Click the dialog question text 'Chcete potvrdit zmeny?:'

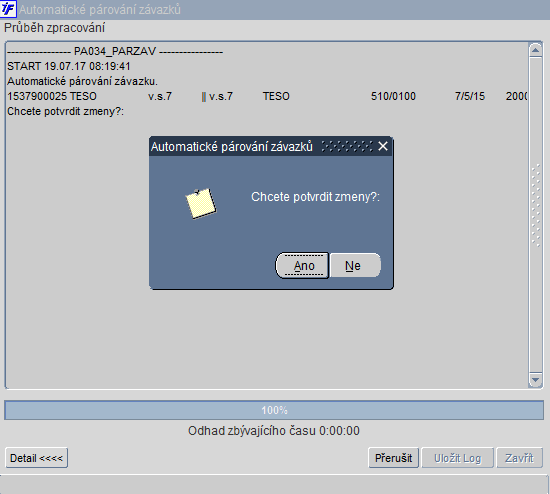click(315, 197)
